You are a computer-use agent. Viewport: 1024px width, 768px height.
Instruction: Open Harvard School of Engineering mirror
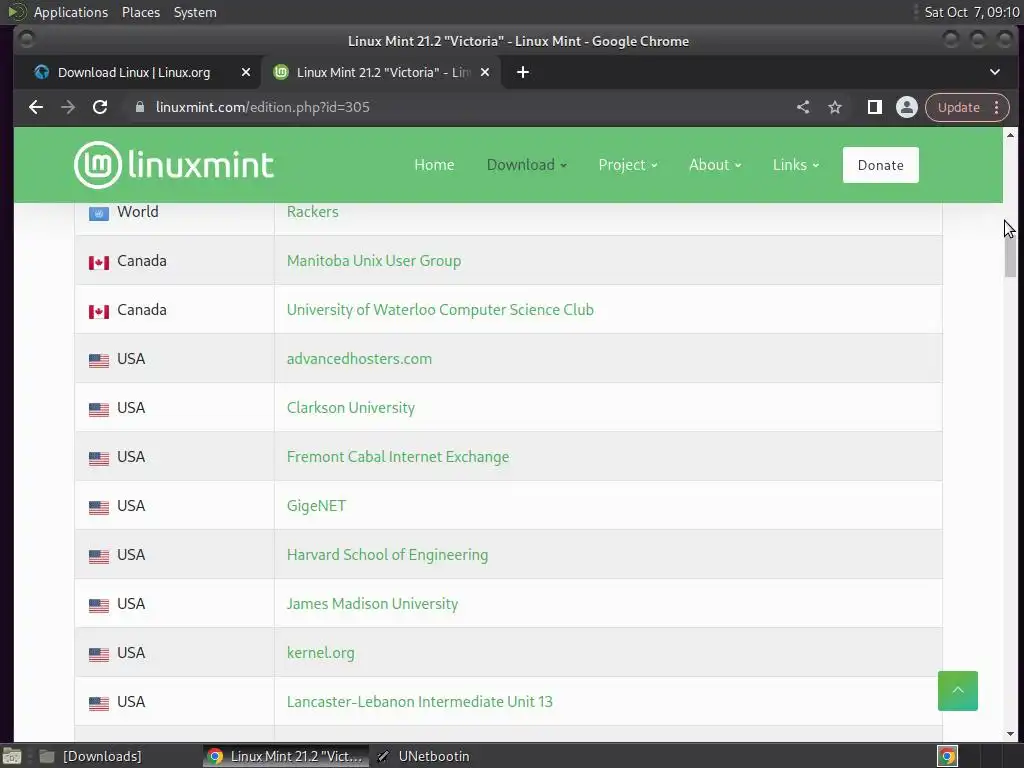click(387, 554)
